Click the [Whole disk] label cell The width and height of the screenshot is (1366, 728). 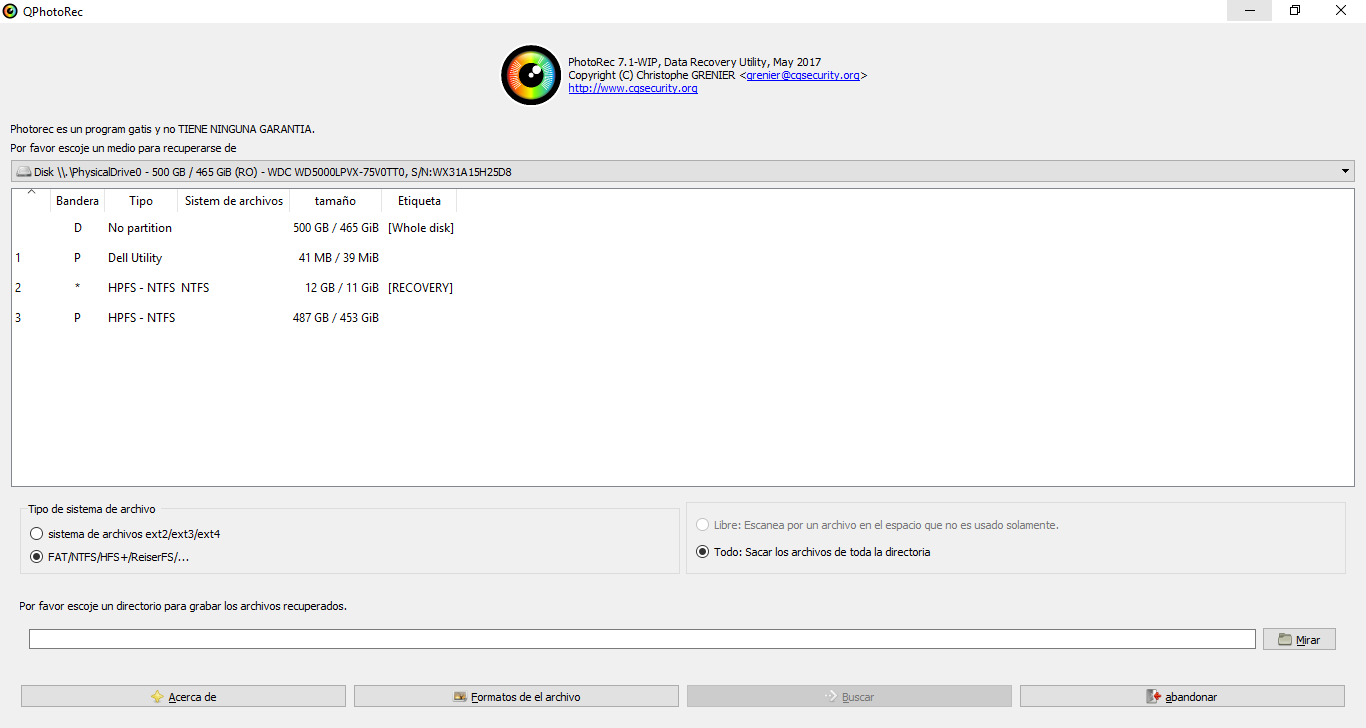click(421, 228)
